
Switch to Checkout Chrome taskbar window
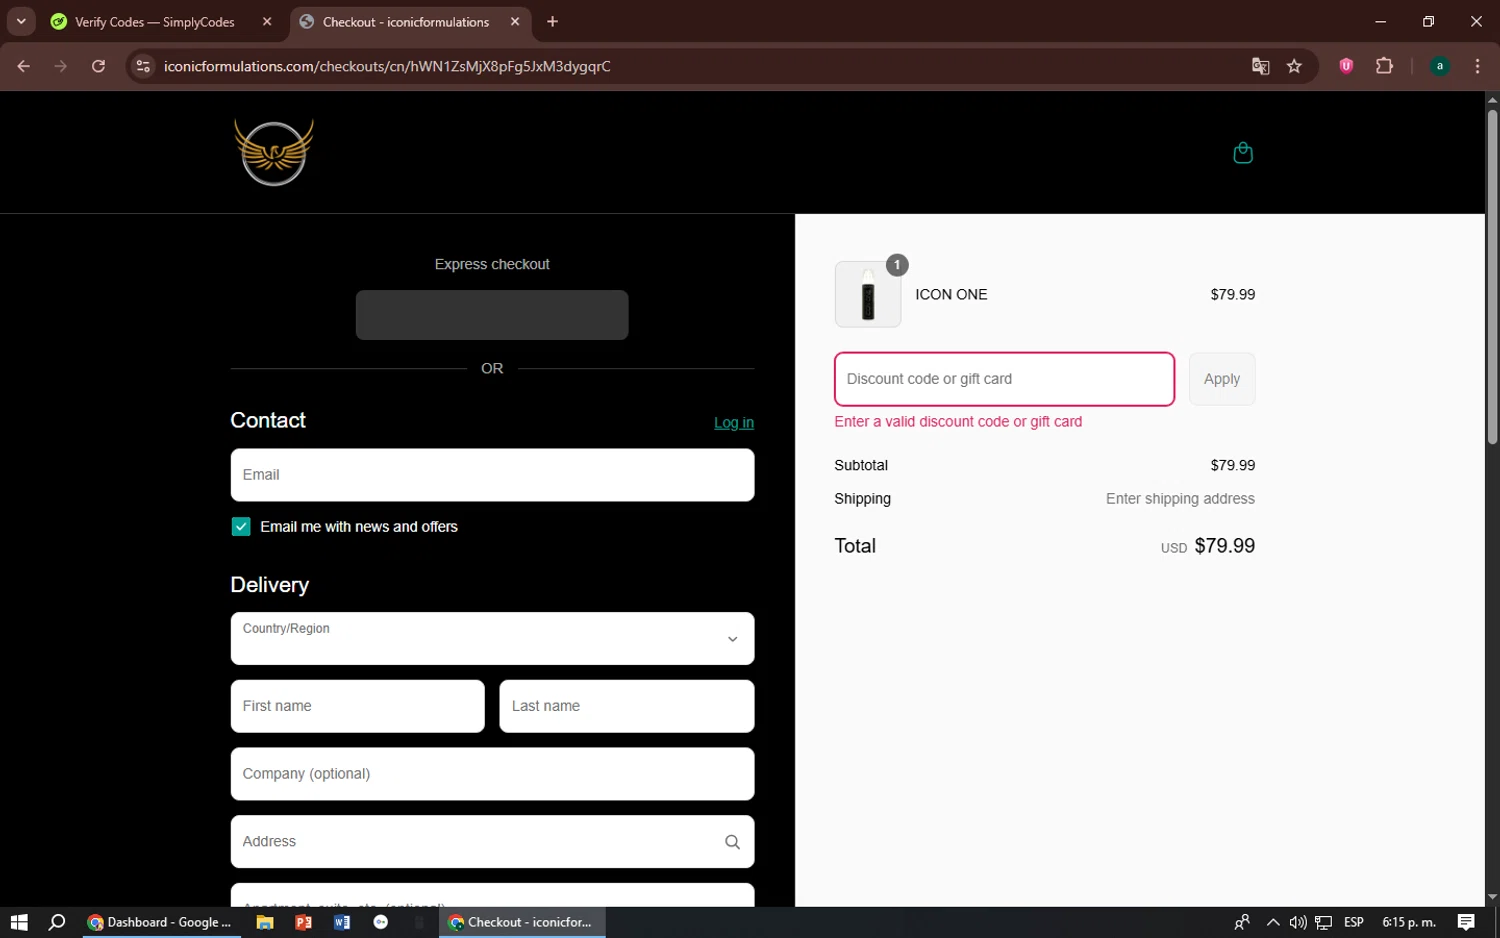click(x=523, y=922)
